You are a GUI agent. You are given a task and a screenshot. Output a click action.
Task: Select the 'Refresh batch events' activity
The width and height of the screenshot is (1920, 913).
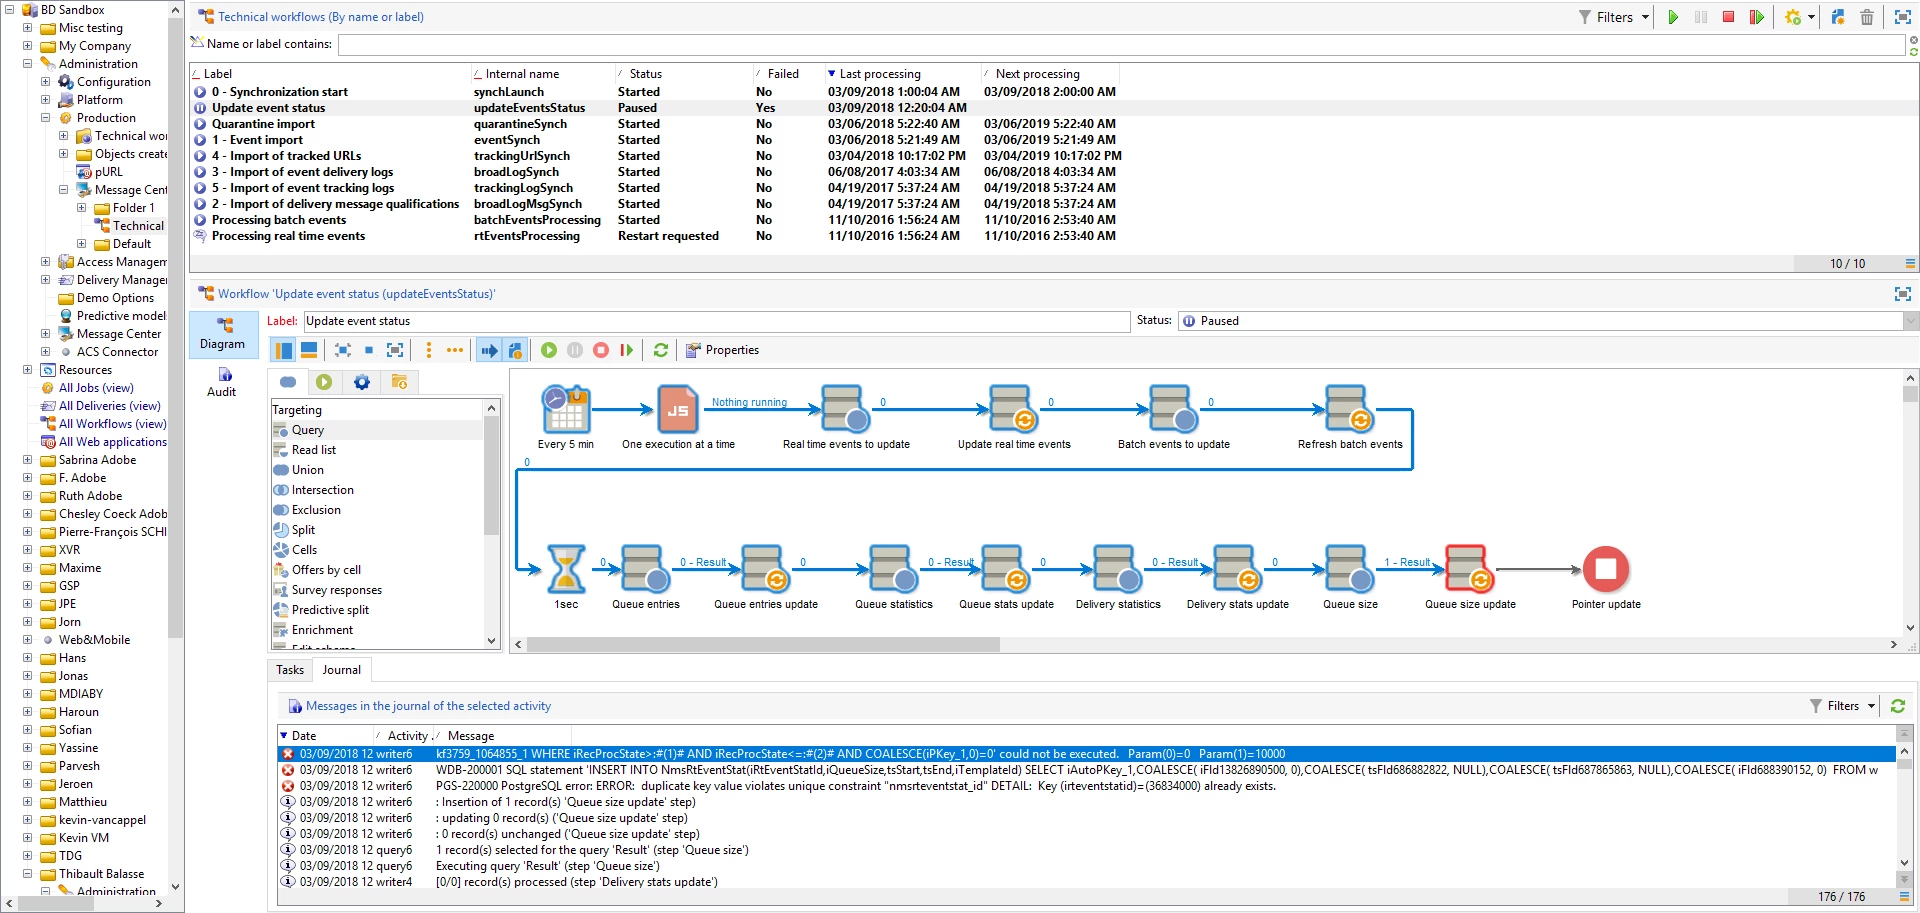click(1350, 410)
